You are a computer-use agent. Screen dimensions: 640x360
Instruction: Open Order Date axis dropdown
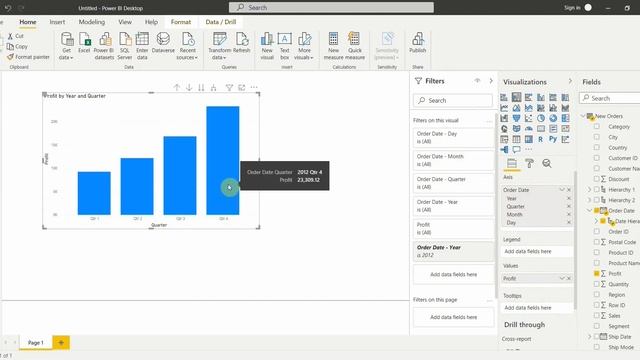click(x=562, y=190)
